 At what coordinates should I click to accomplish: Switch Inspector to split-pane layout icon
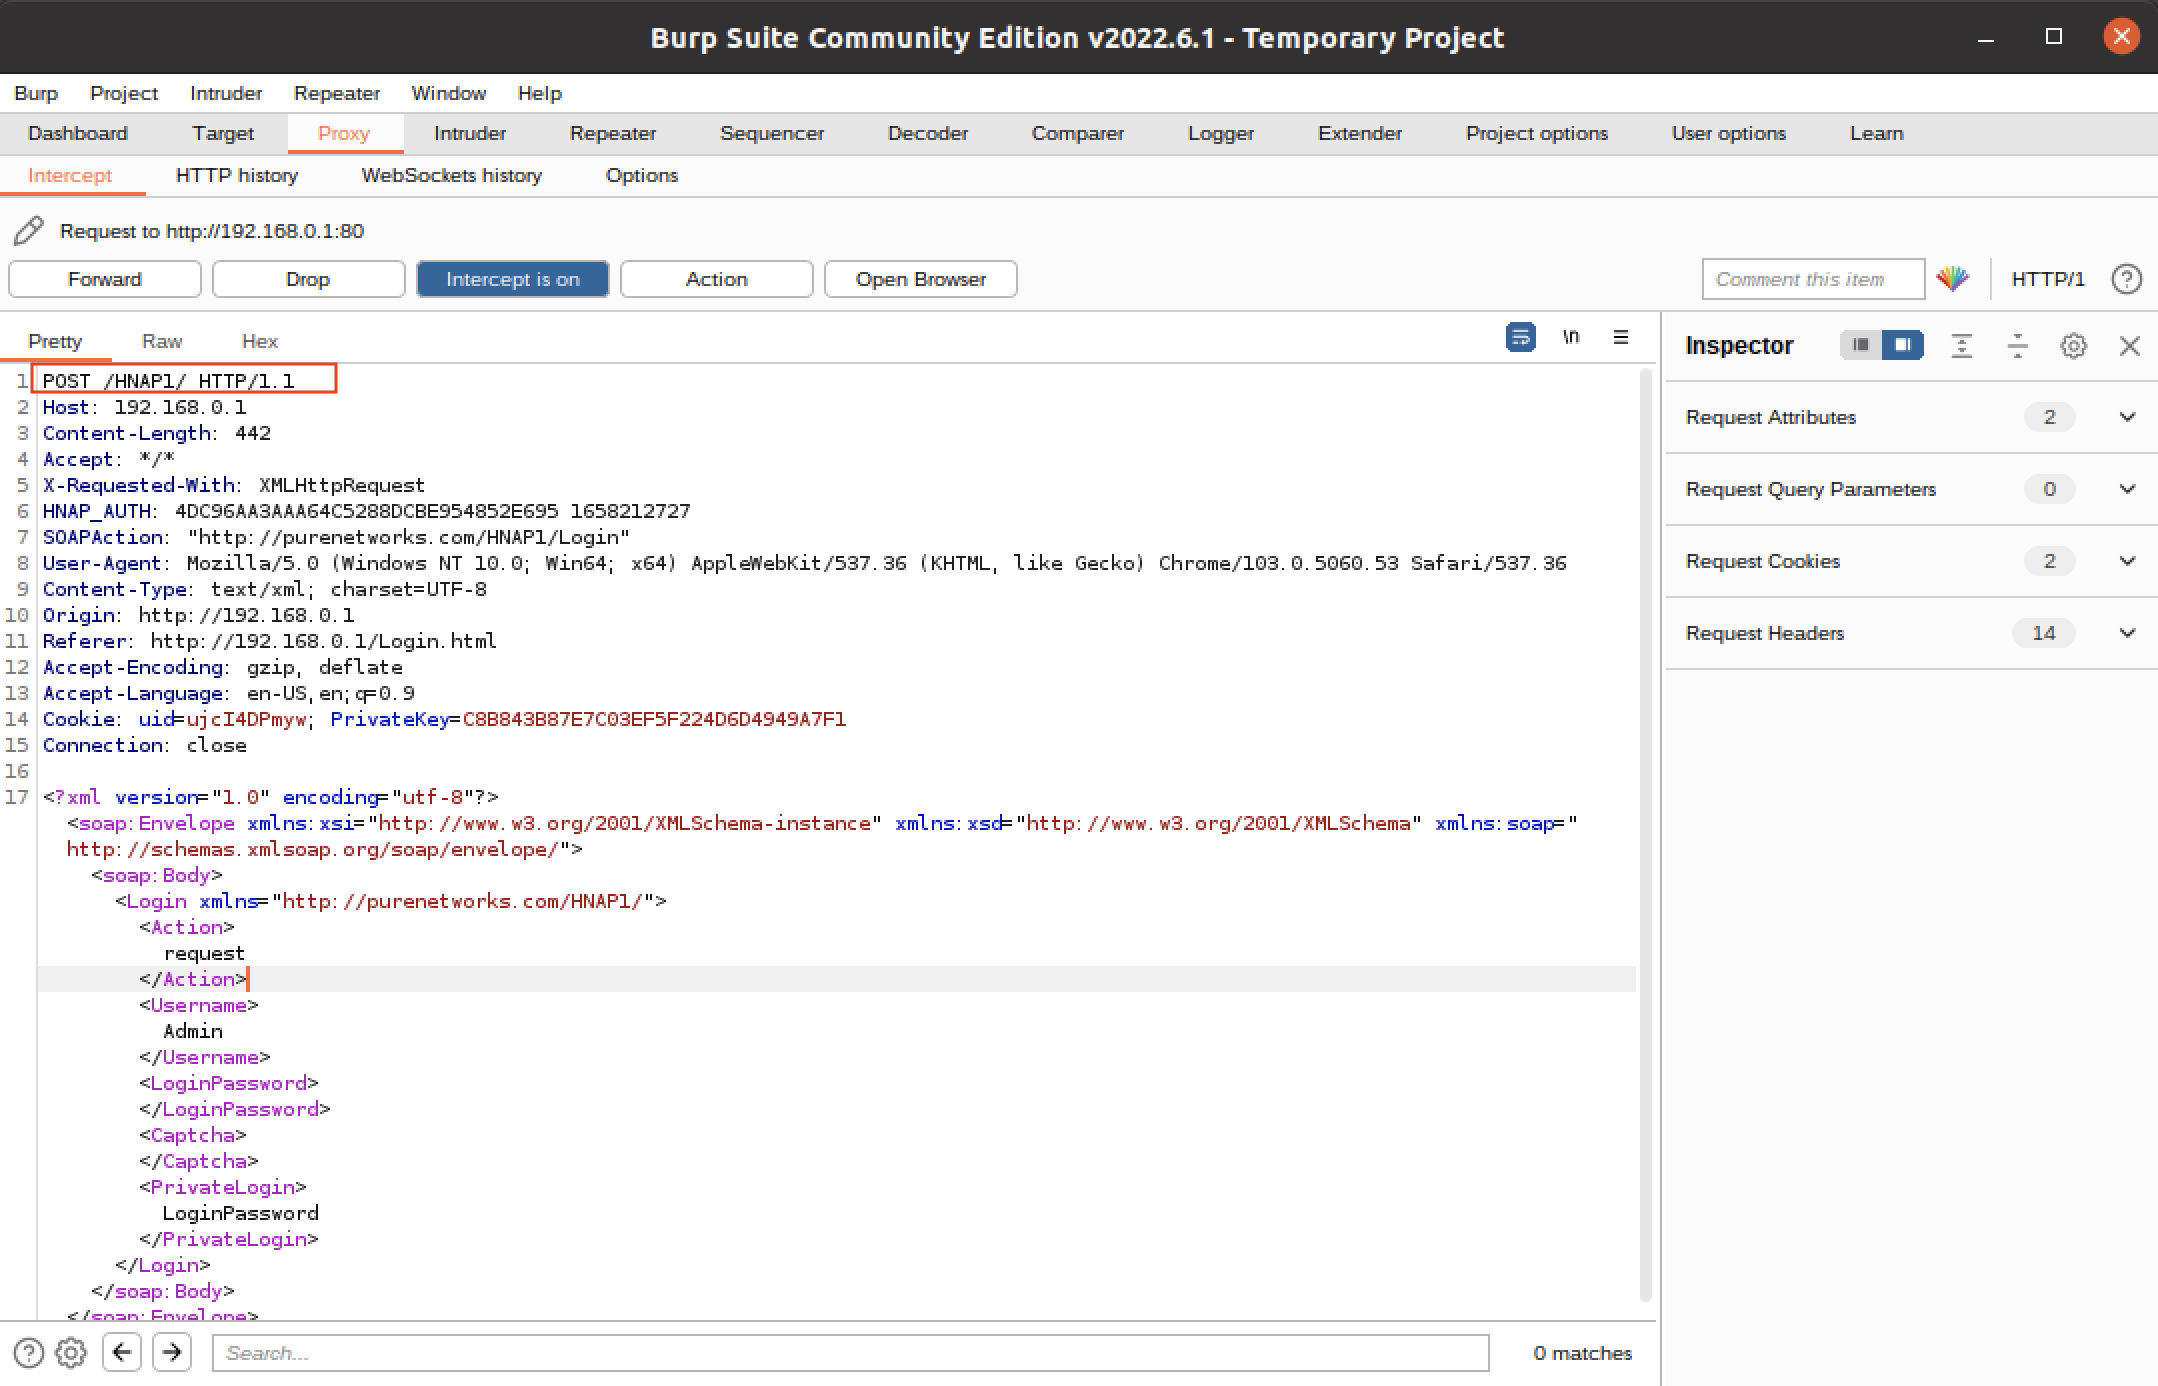click(x=1902, y=345)
